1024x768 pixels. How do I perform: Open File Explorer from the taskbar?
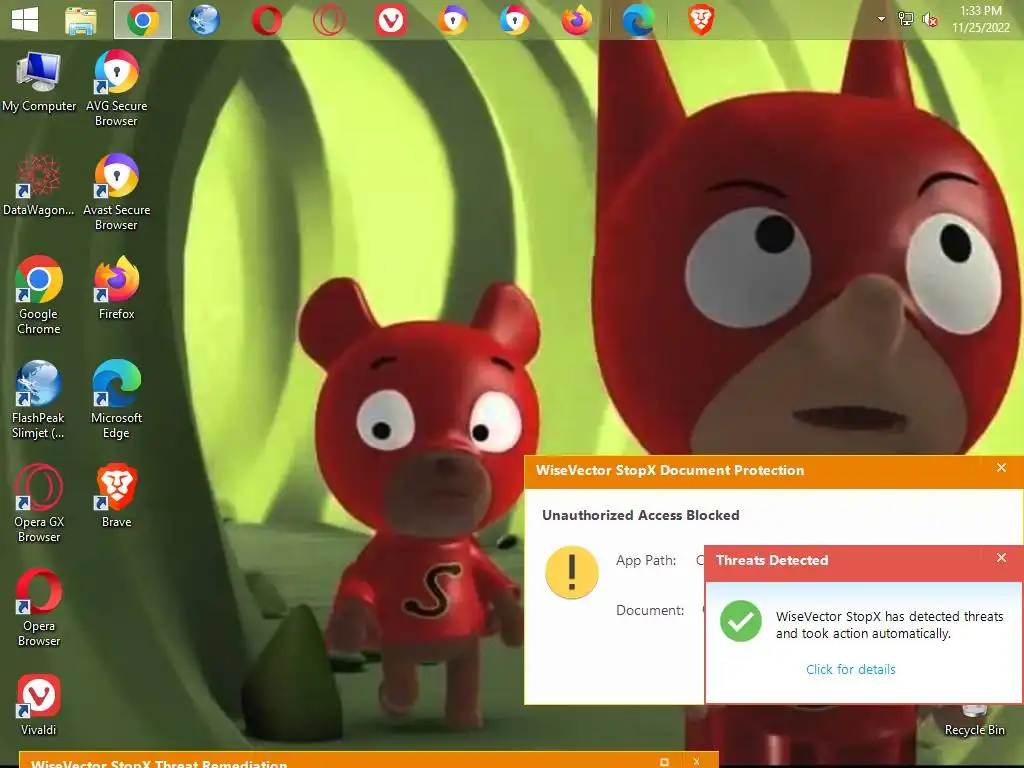point(81,20)
